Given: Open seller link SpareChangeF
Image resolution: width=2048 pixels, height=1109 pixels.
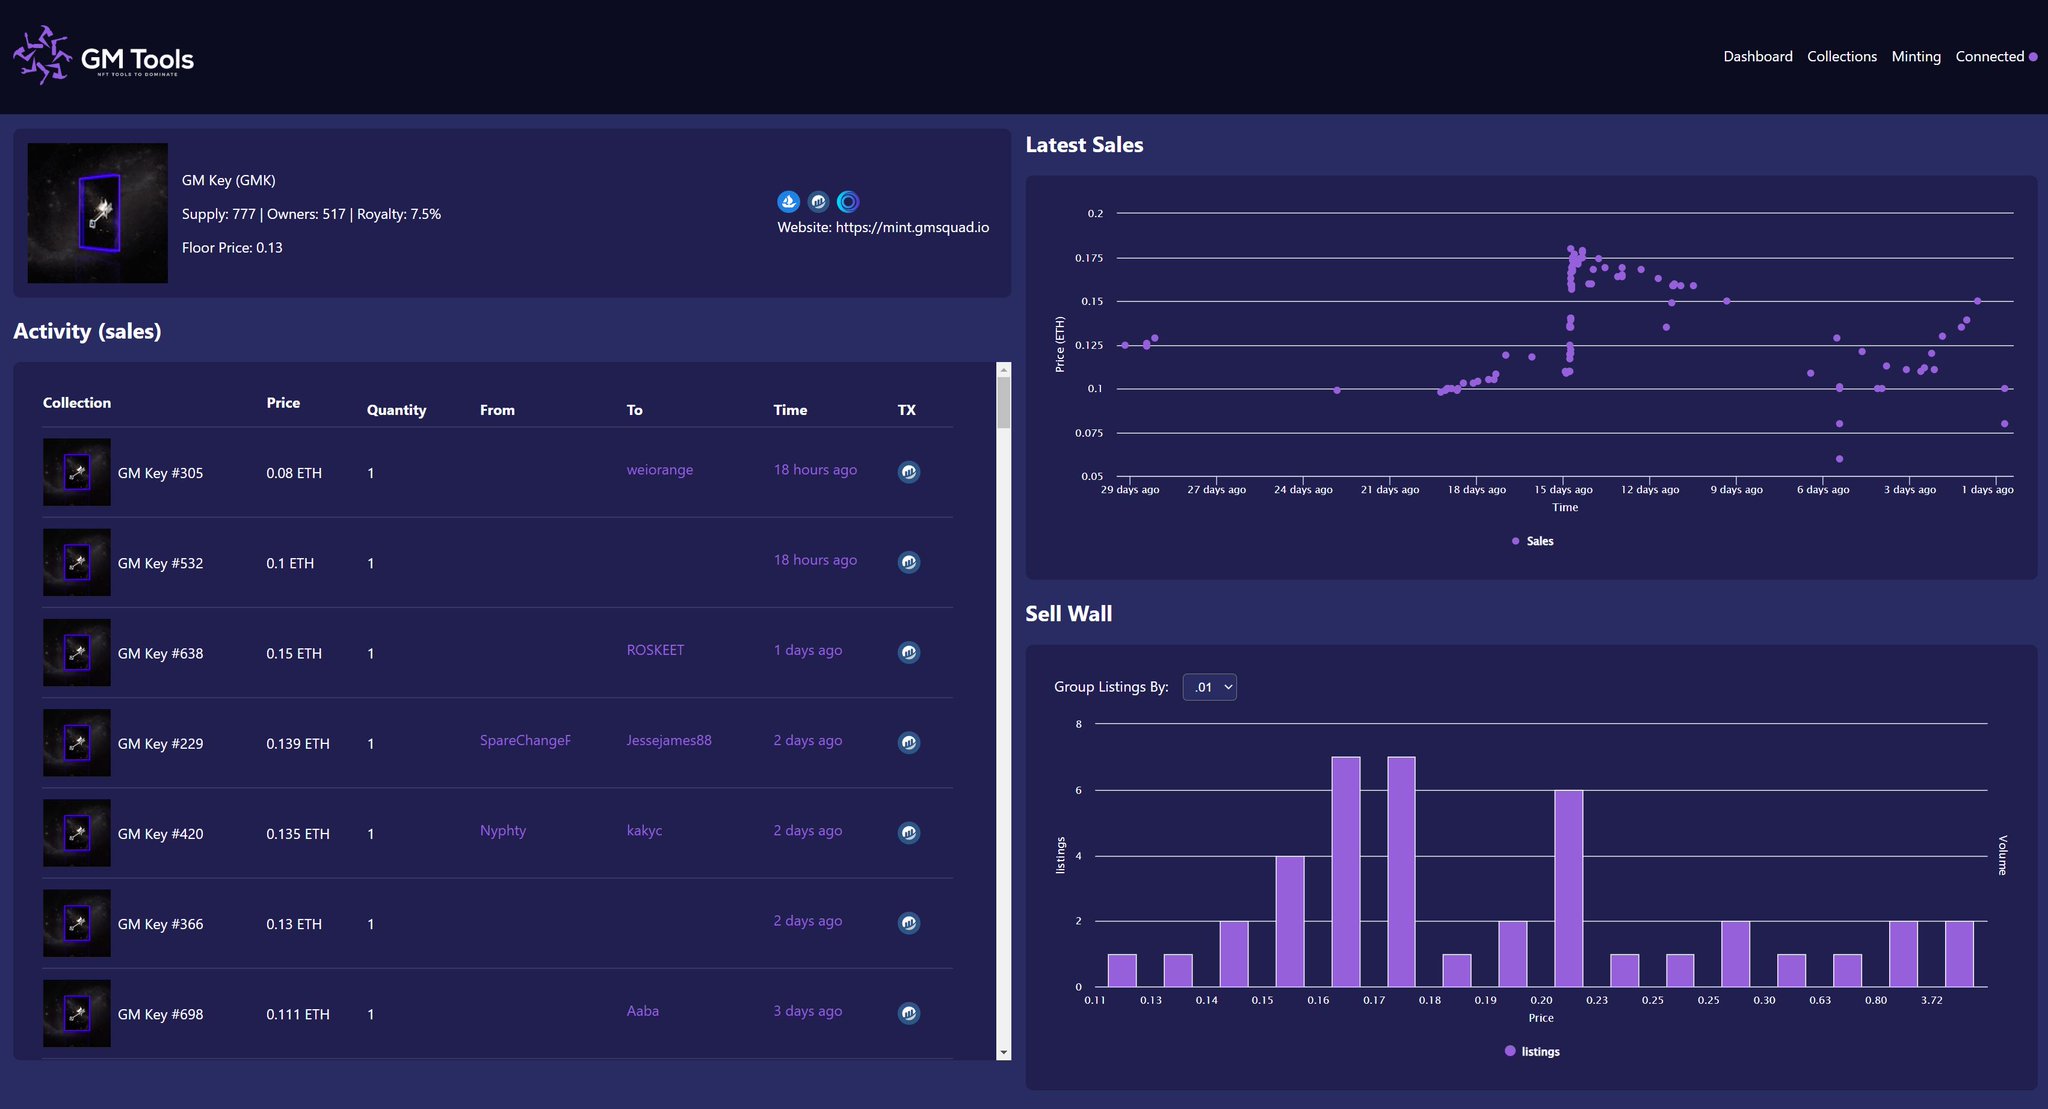Looking at the screenshot, I should 525,740.
